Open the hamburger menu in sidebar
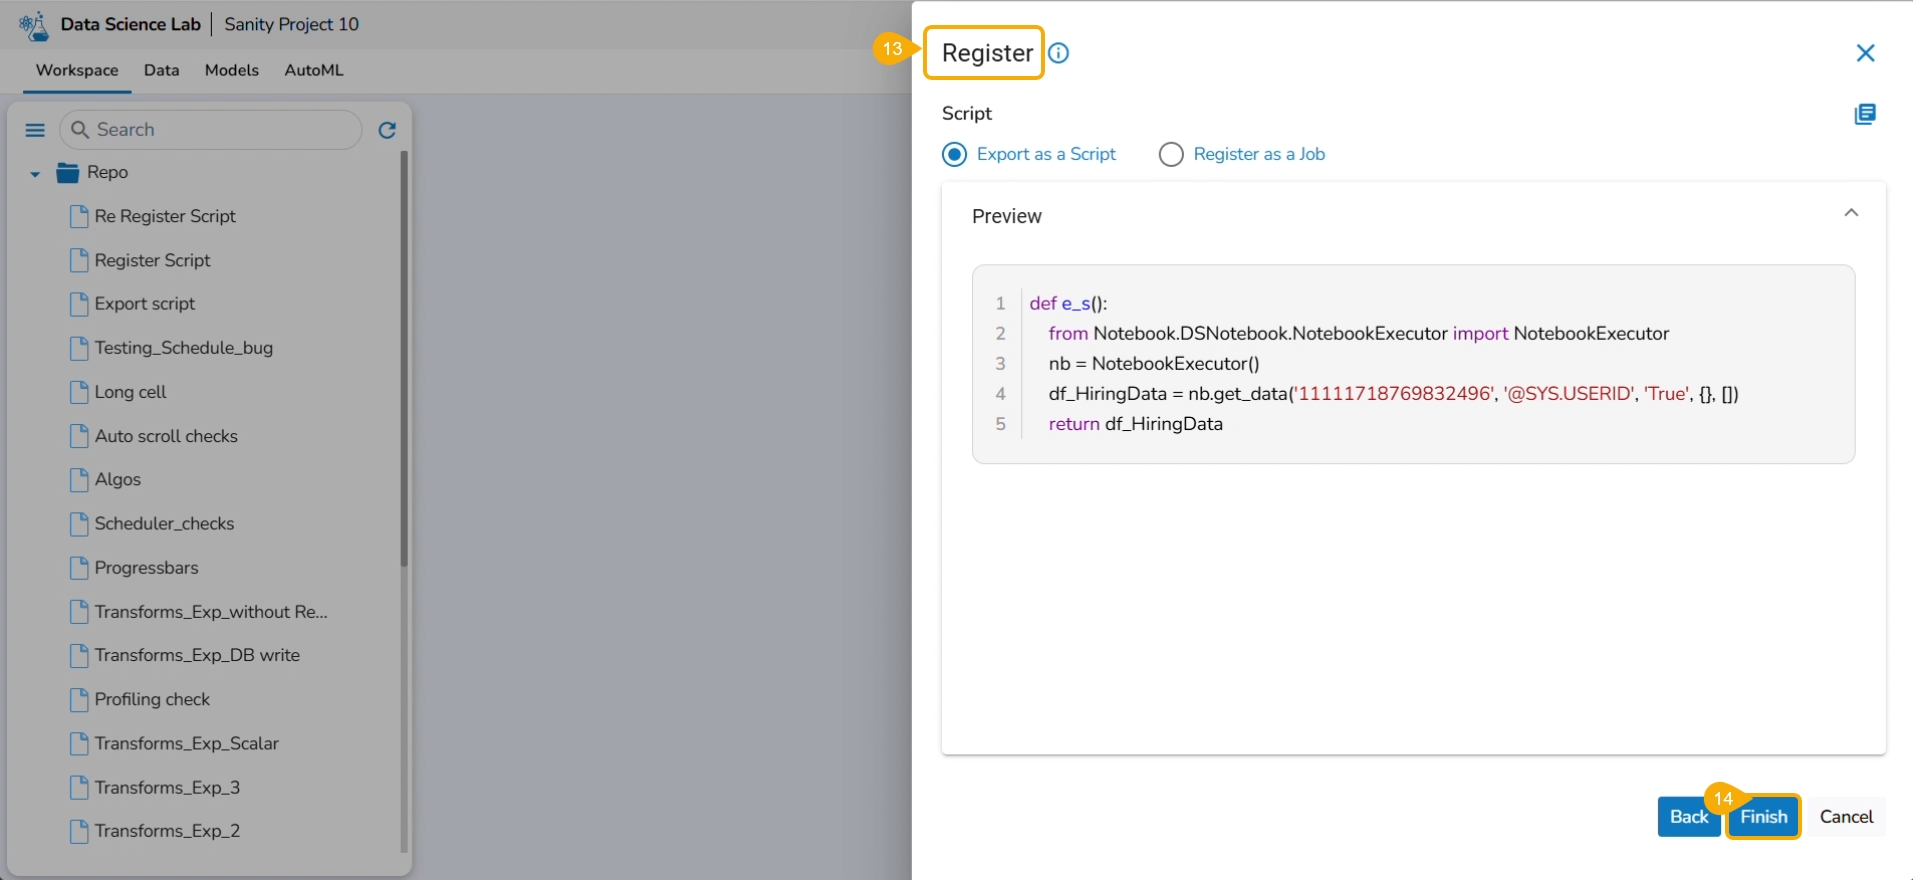This screenshot has width=1913, height=880. 35,130
